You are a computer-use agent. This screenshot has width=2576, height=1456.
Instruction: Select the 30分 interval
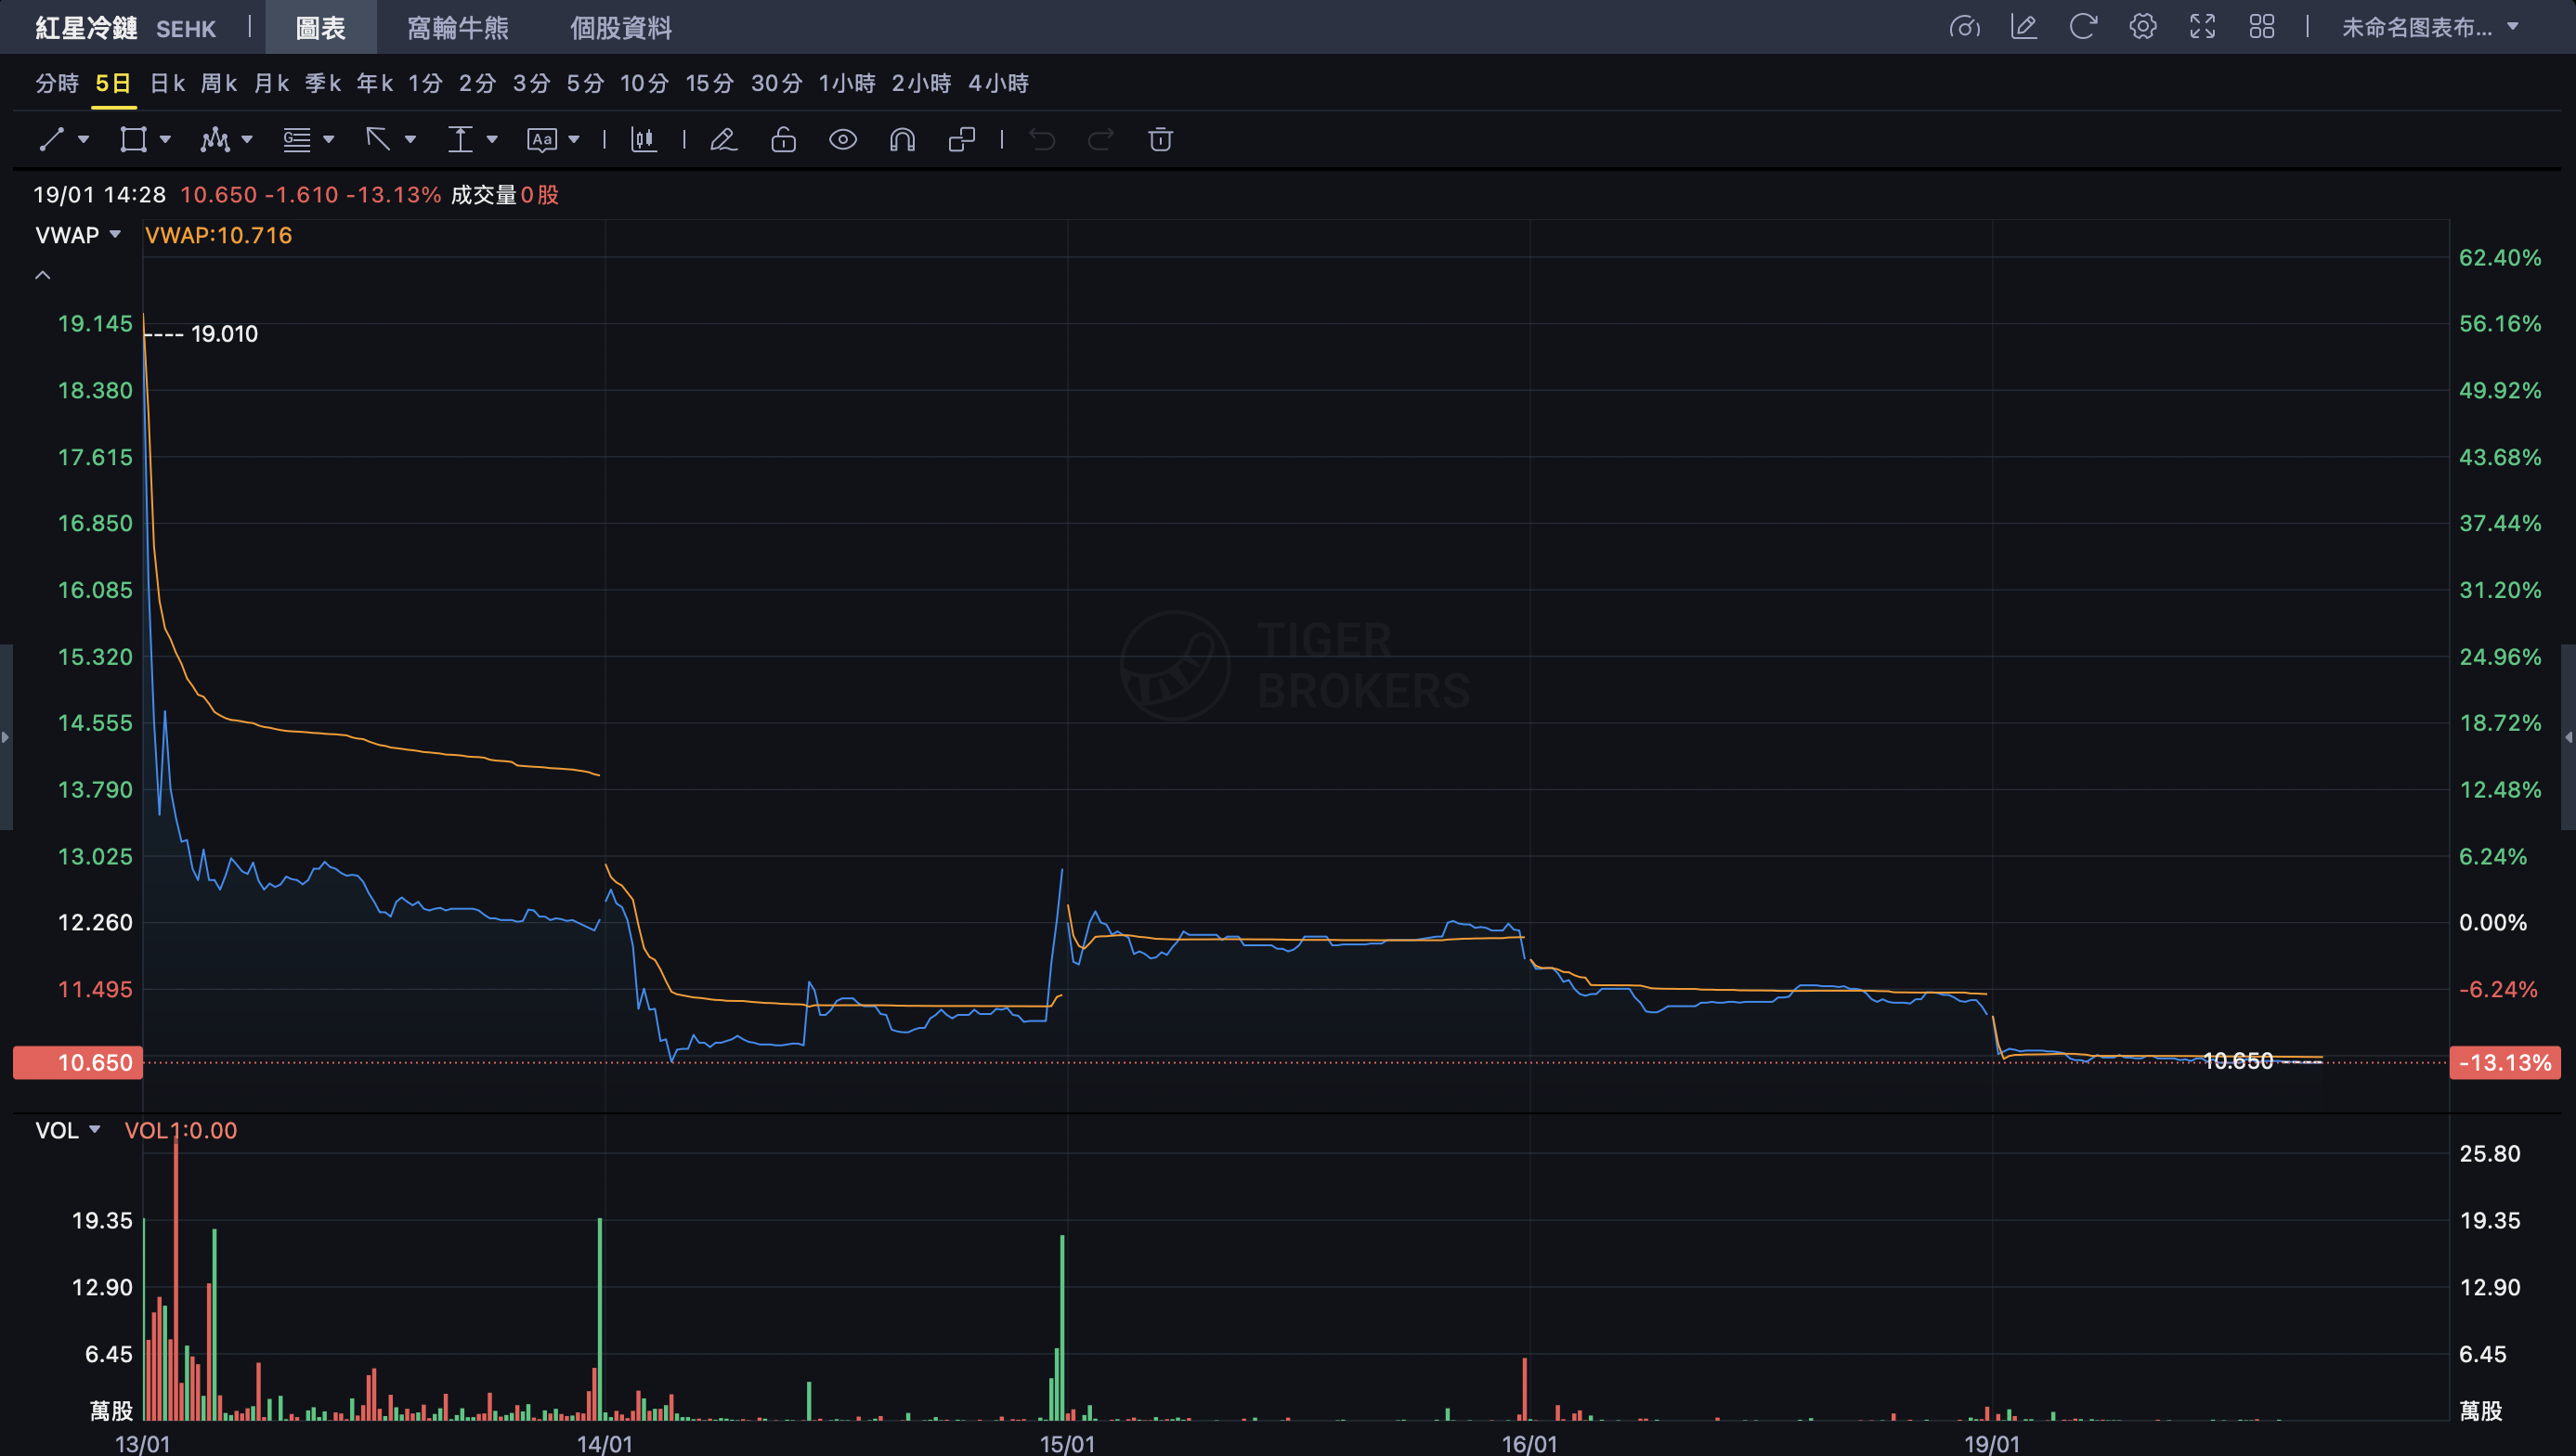[x=776, y=83]
